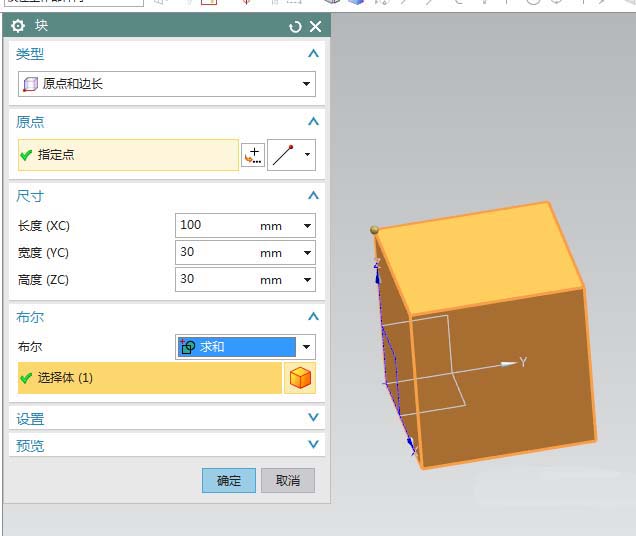Image resolution: width=636 pixels, height=536 pixels.
Task: Open the Point Dialog icon button
Action: click(253, 155)
